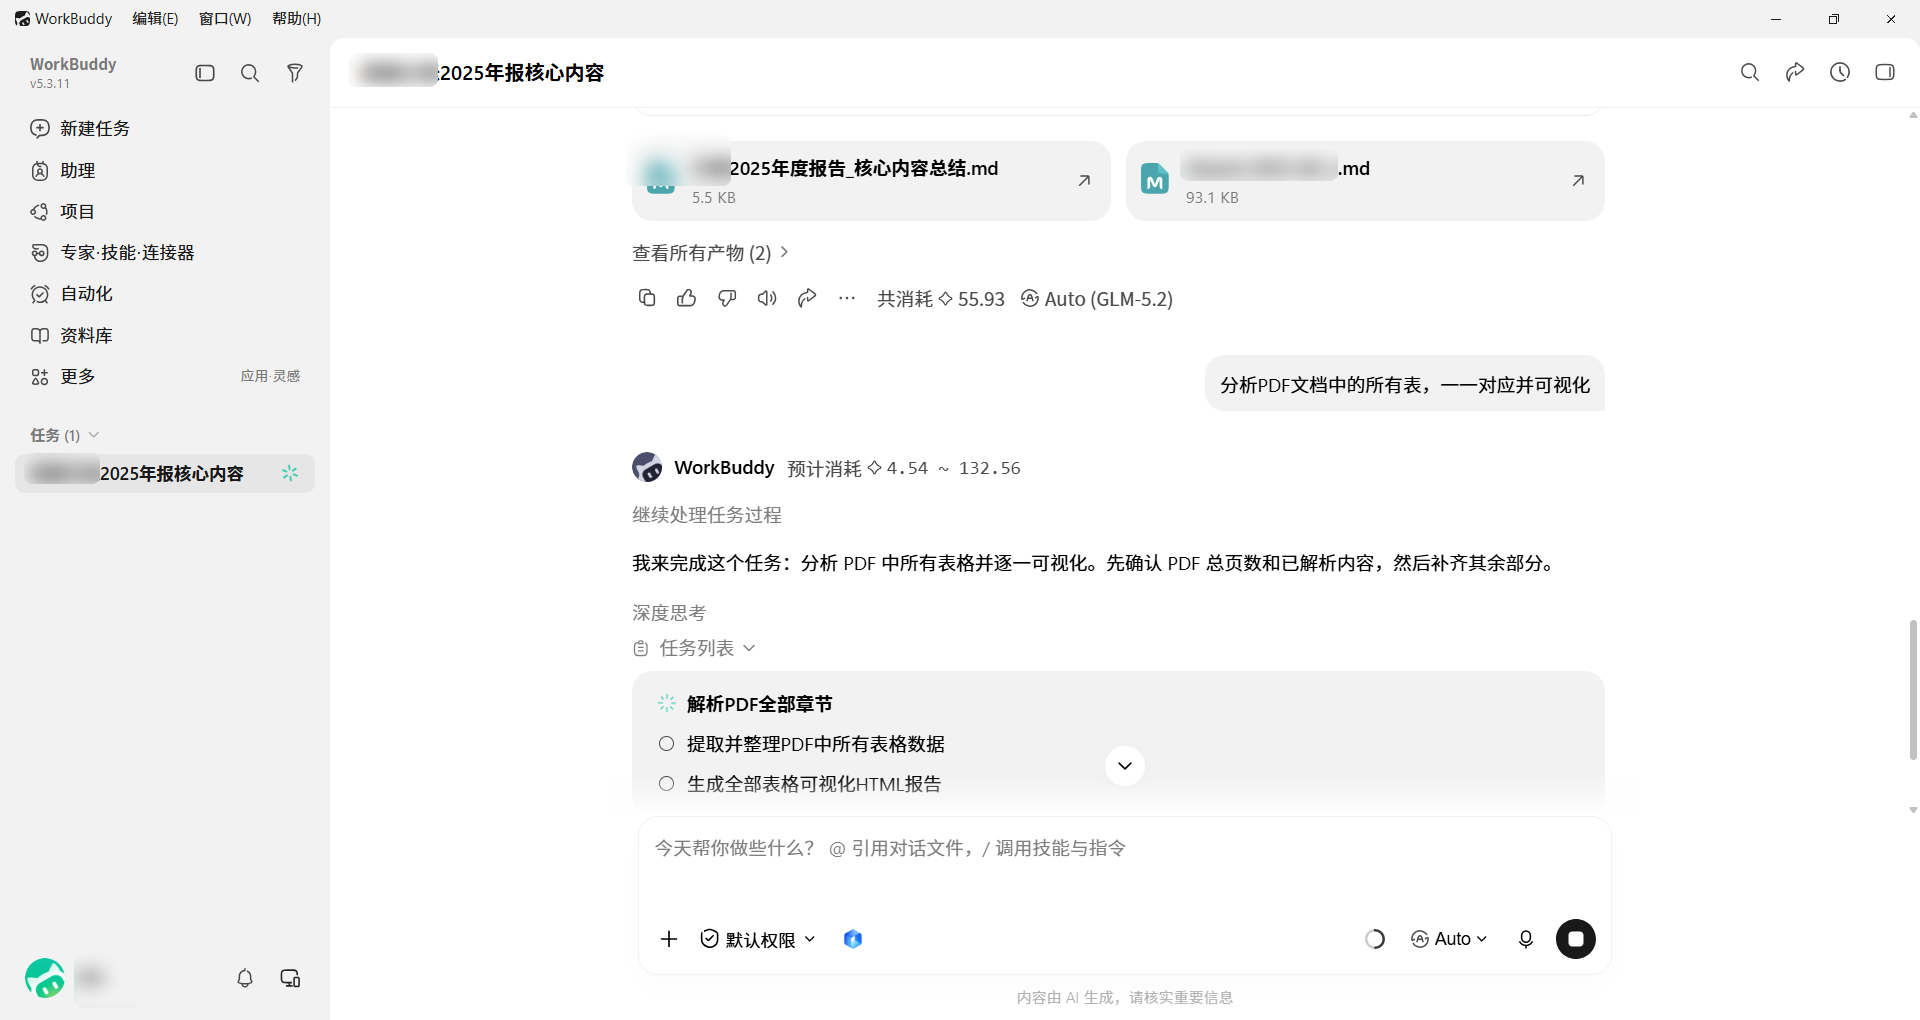Open the 默认权限 permission dropdown
Image resolution: width=1920 pixels, height=1020 pixels.
(x=758, y=939)
